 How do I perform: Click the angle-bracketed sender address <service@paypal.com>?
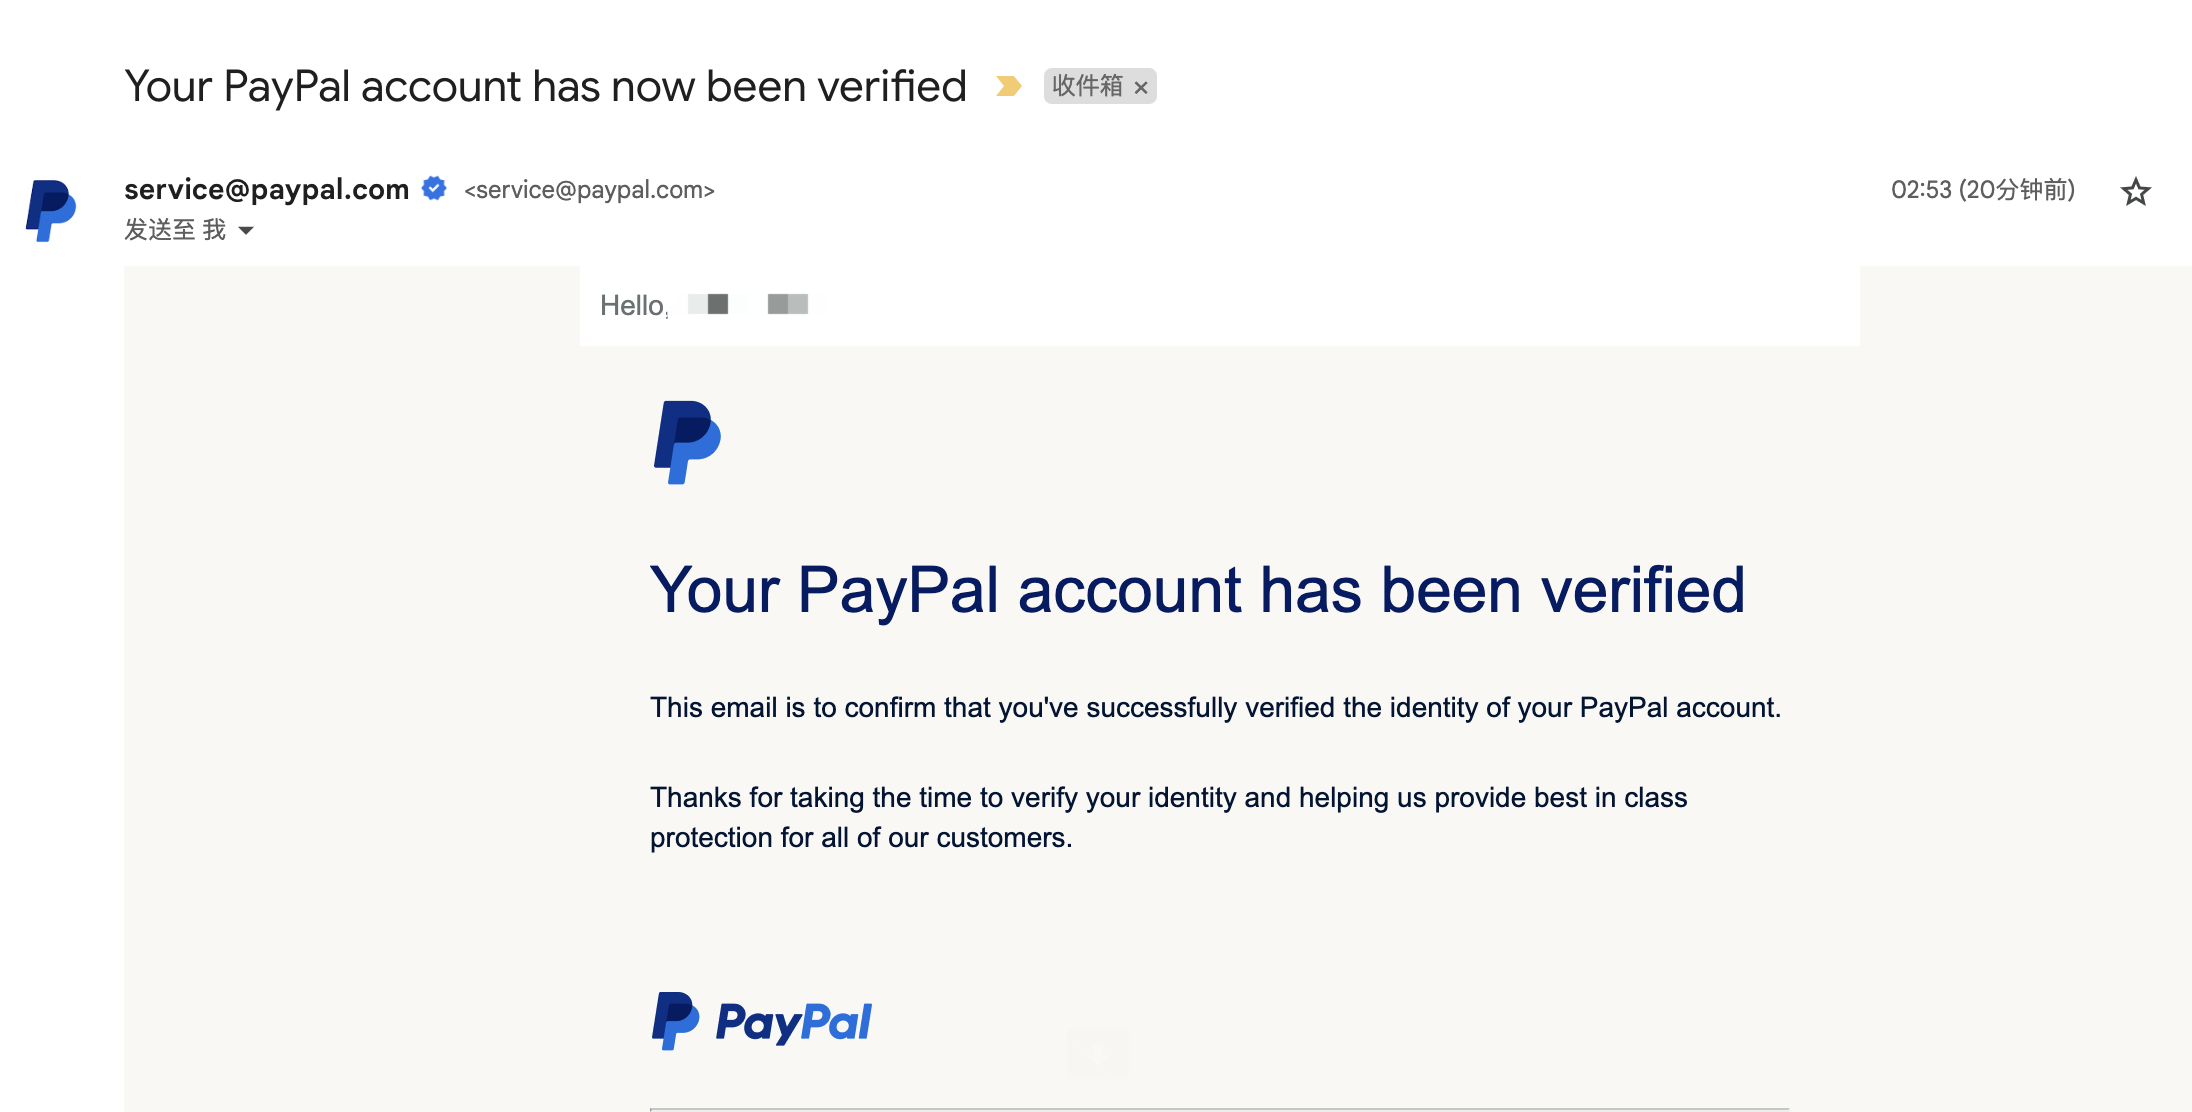589,190
